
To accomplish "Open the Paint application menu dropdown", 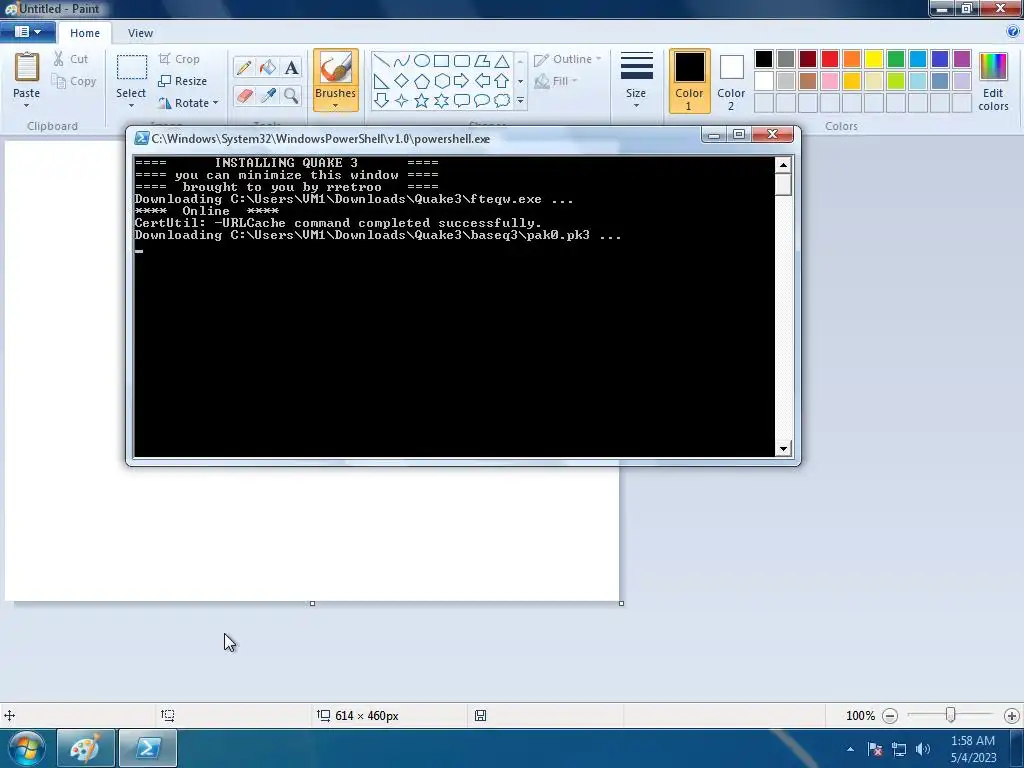I will tap(27, 31).
